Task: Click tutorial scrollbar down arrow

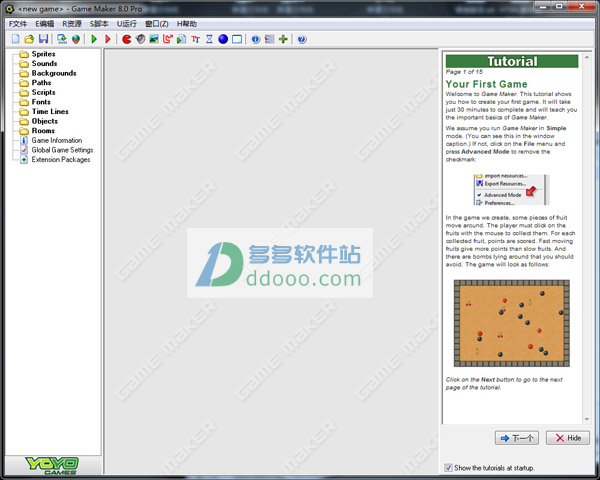Action: click(587, 419)
